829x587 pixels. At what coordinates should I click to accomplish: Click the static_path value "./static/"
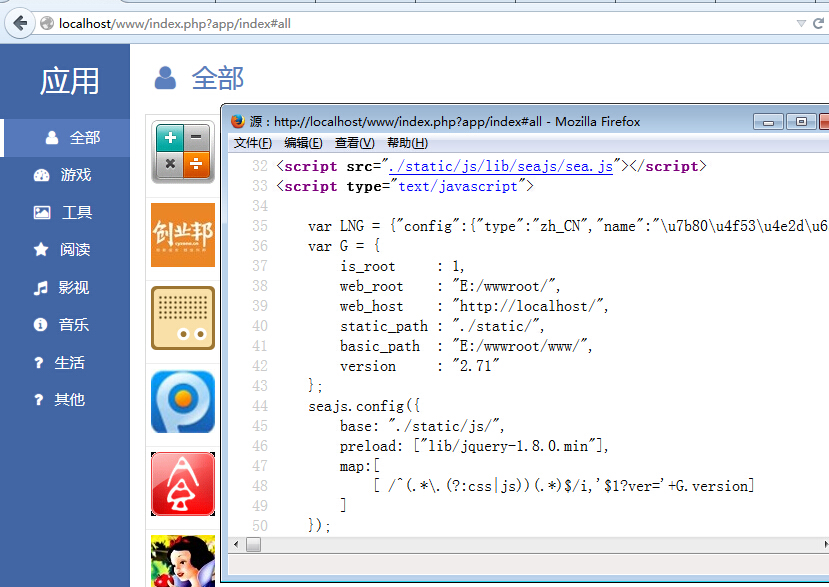(x=495, y=326)
